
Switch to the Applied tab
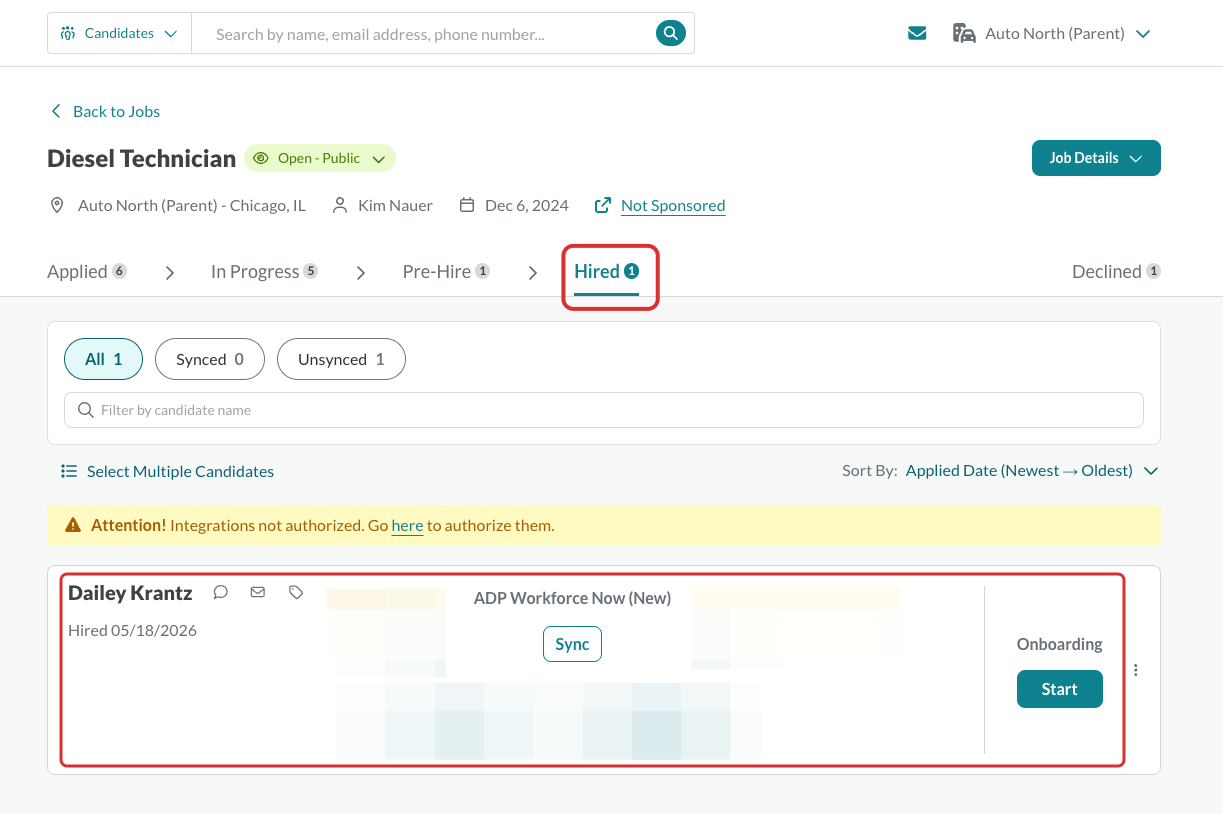coord(87,271)
